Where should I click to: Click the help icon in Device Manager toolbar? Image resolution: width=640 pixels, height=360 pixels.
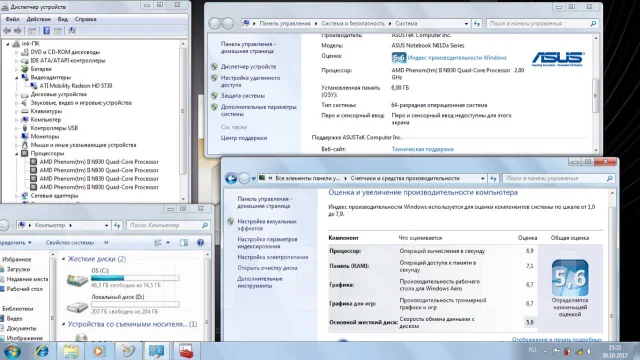tap(47, 31)
